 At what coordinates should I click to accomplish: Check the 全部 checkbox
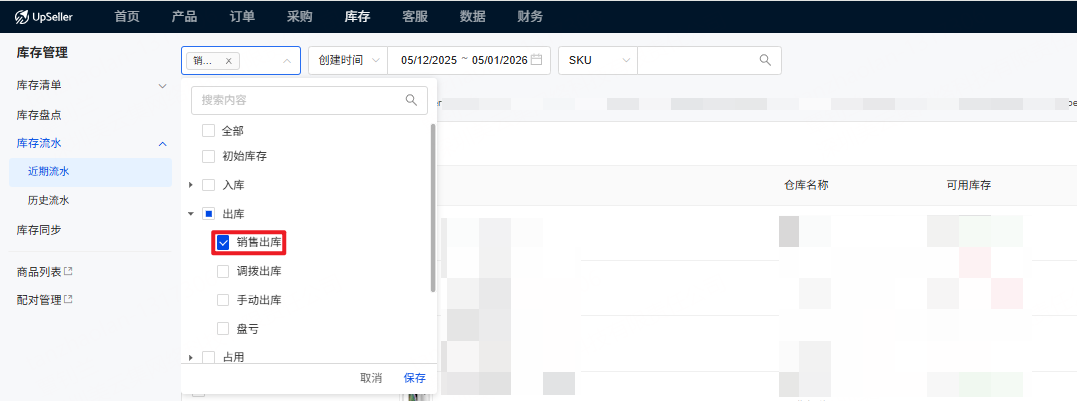(x=208, y=130)
